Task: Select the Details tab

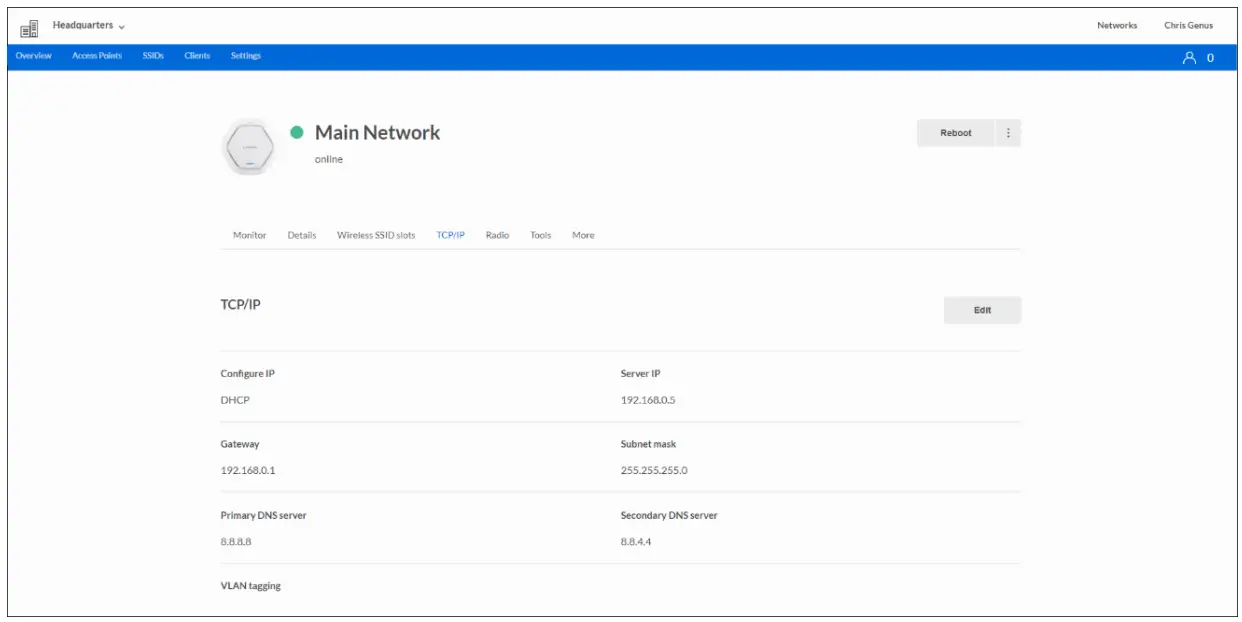Action: (x=302, y=236)
